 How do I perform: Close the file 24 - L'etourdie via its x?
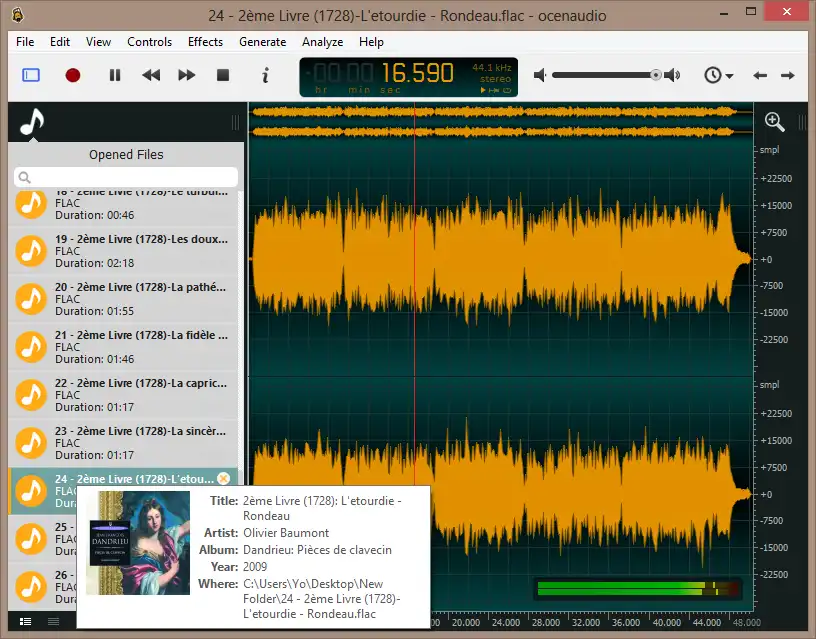tap(225, 478)
